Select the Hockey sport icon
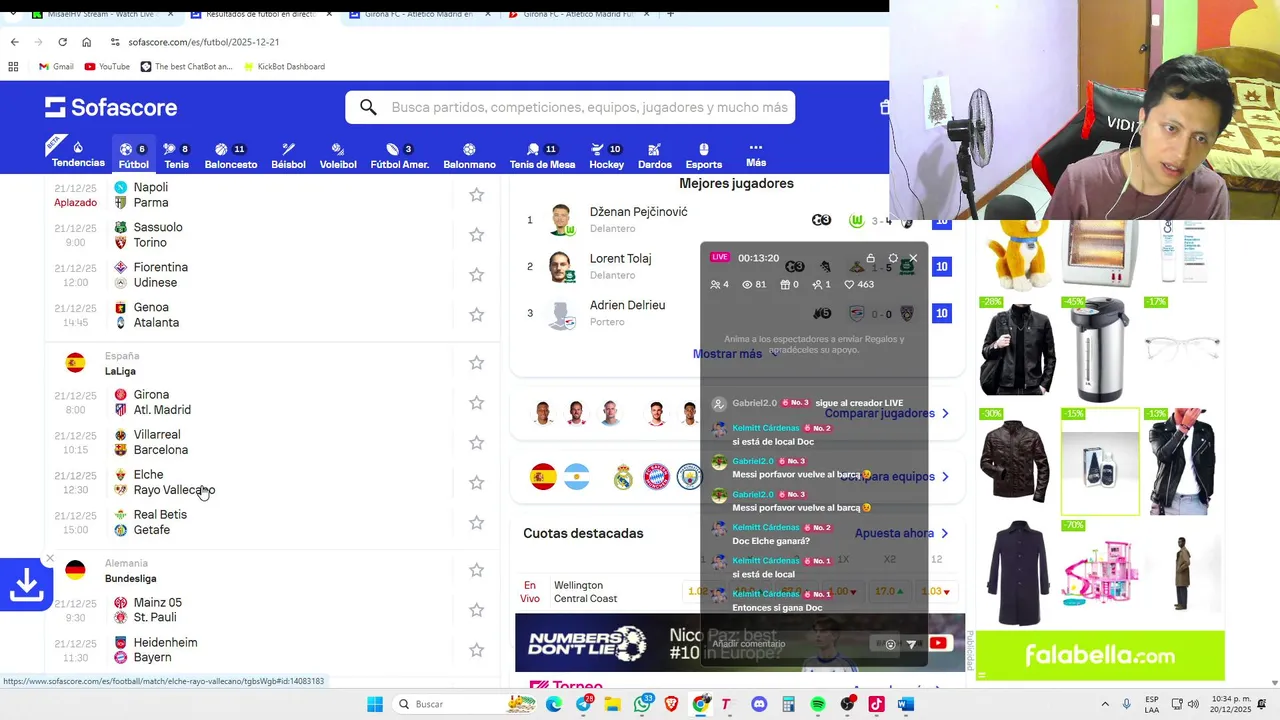Viewport: 1280px width, 720px height. click(x=598, y=149)
